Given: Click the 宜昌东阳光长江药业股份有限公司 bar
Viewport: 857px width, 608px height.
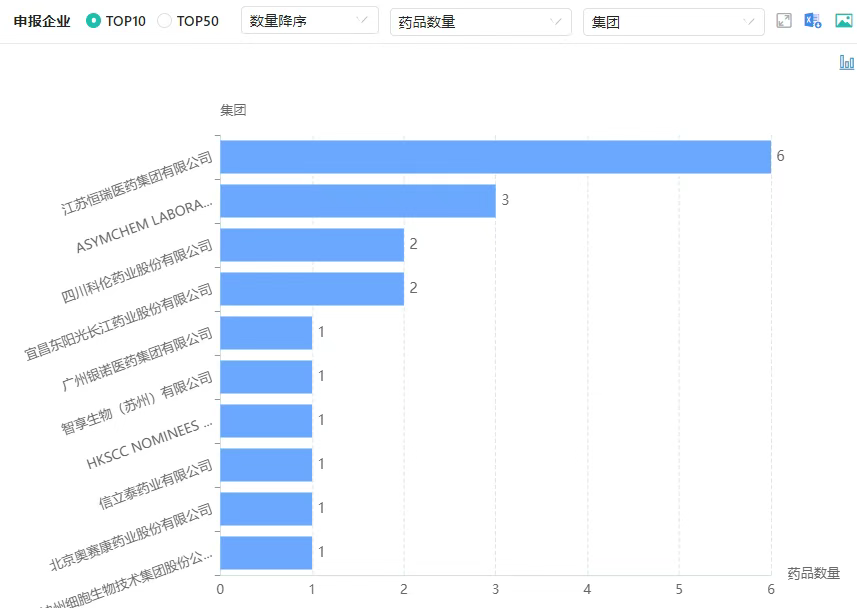Looking at the screenshot, I should [312, 289].
